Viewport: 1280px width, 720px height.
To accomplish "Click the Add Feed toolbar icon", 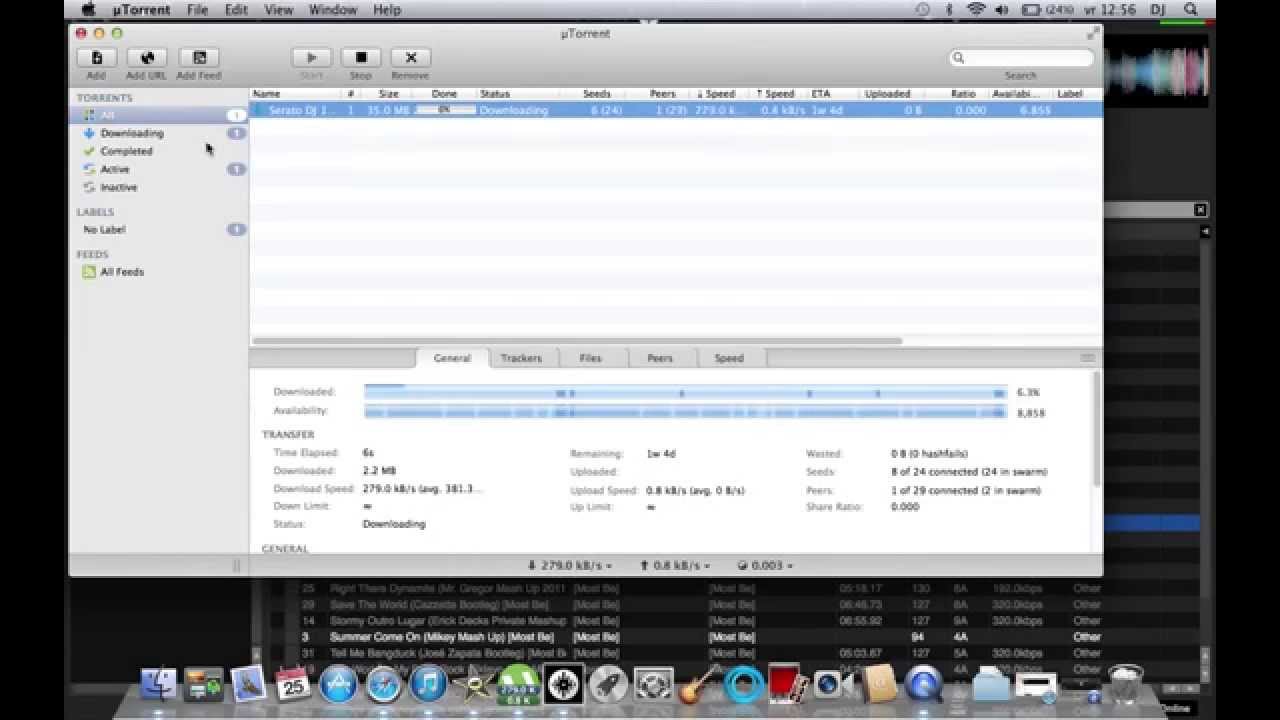I will pyautogui.click(x=199, y=58).
